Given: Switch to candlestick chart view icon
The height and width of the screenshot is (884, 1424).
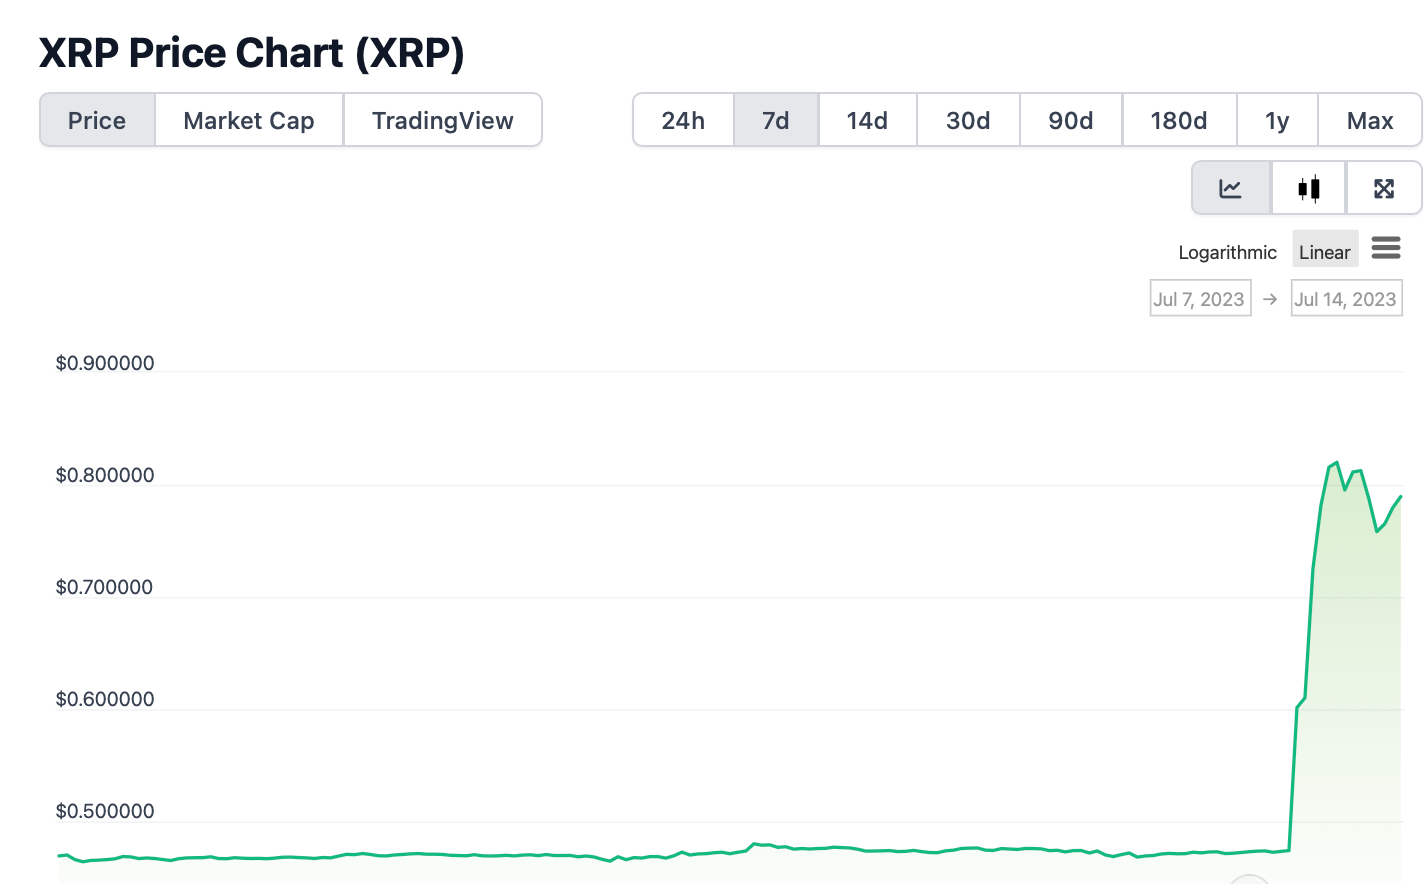Looking at the screenshot, I should point(1309,188).
